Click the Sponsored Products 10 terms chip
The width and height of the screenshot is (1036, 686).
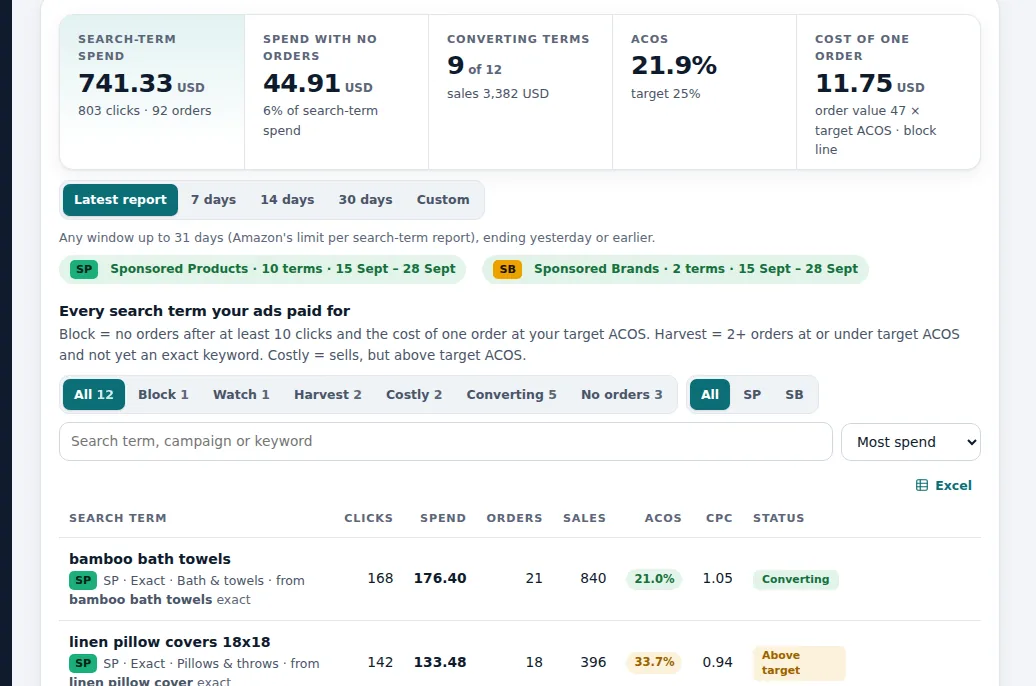[x=262, y=269]
